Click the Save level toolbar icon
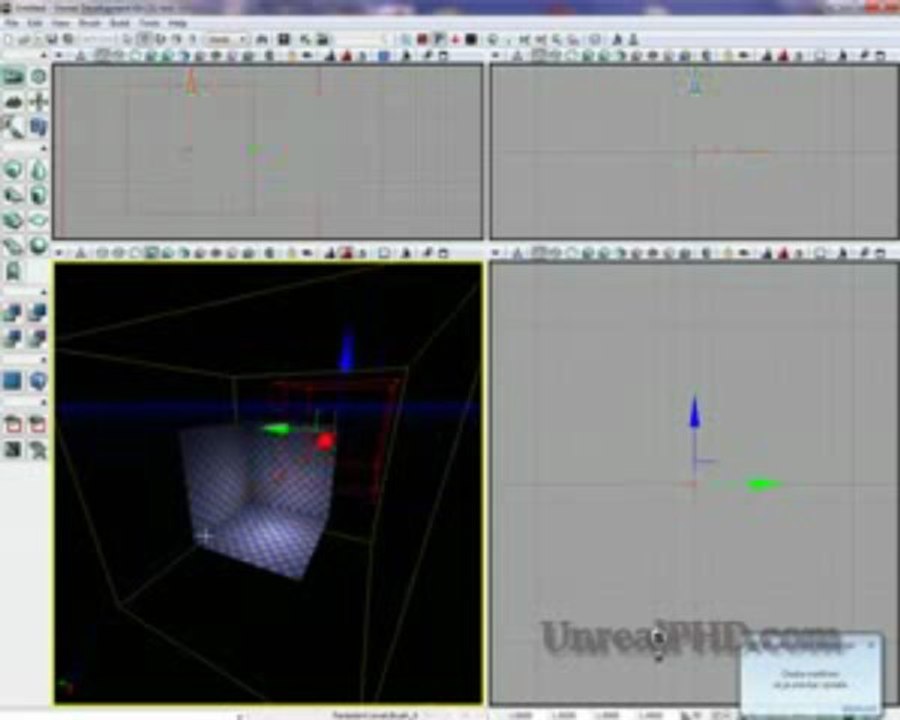Viewport: 900px width, 720px height. pyautogui.click(x=53, y=40)
